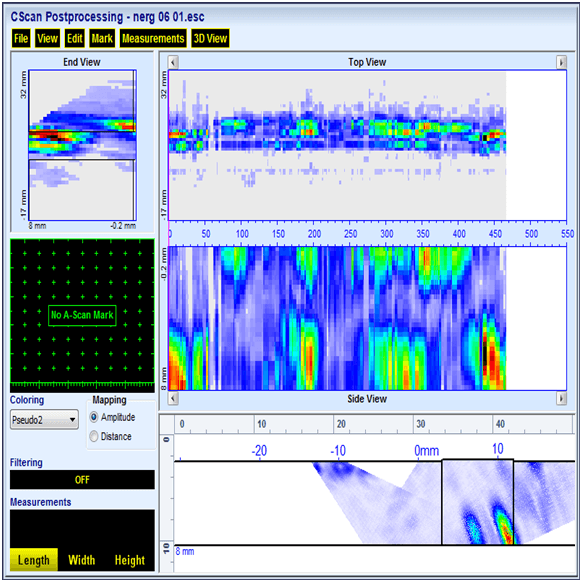Click the Side View right arrow
582x582 pixels.
(x=561, y=399)
